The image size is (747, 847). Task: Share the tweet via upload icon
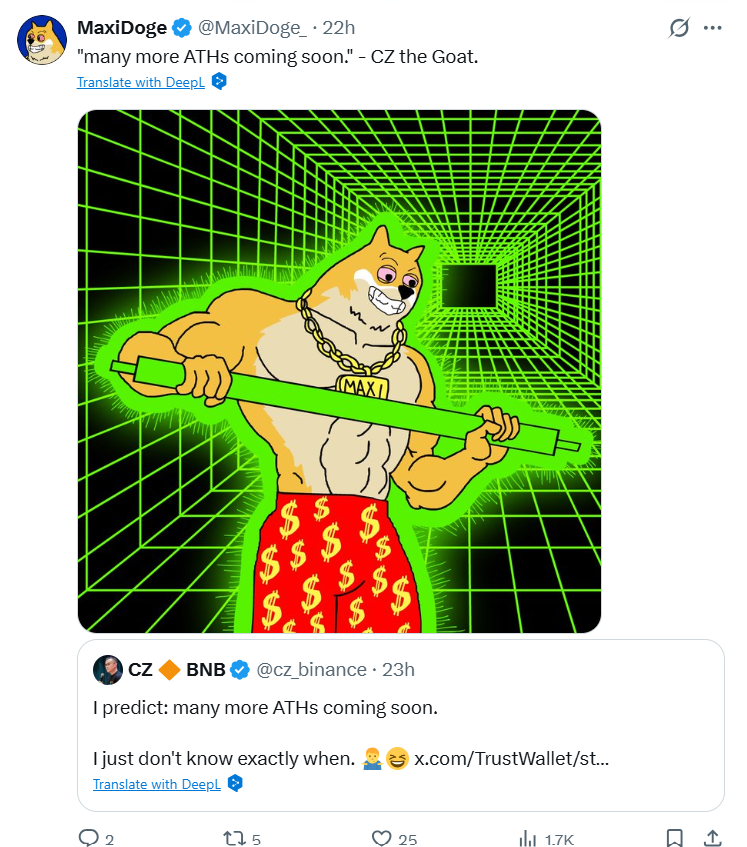pyautogui.click(x=712, y=838)
